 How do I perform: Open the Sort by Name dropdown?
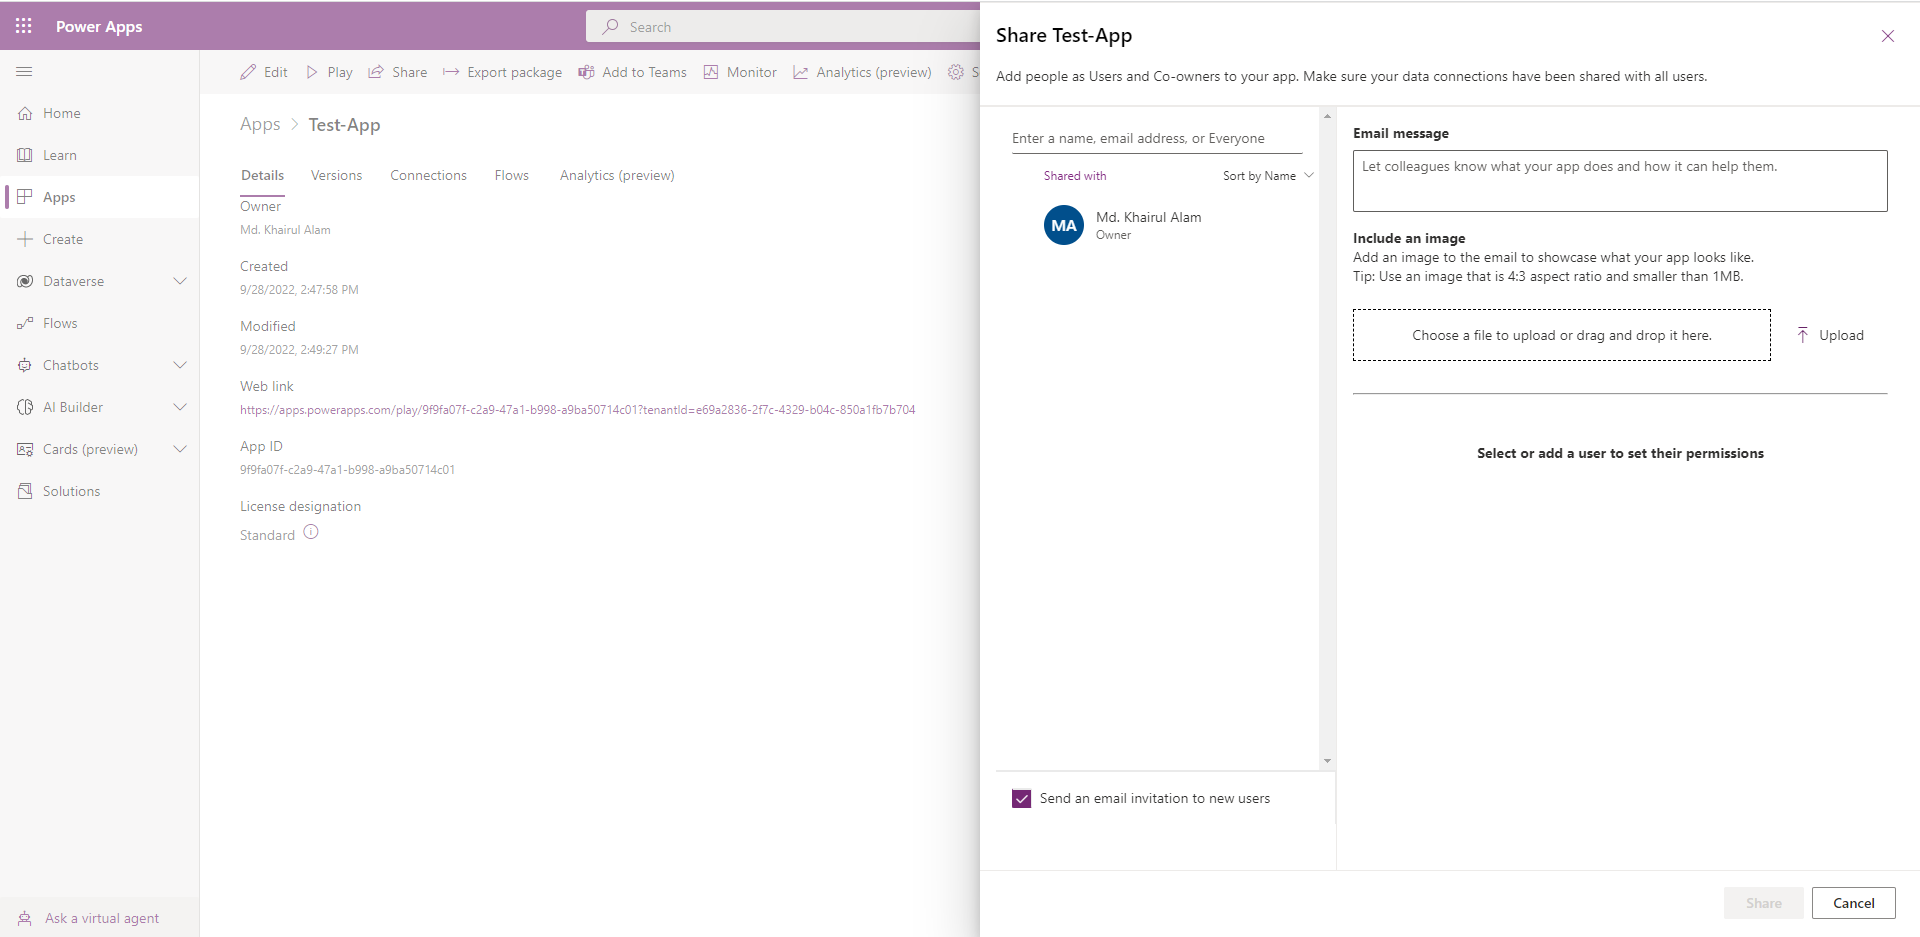[1267, 176]
